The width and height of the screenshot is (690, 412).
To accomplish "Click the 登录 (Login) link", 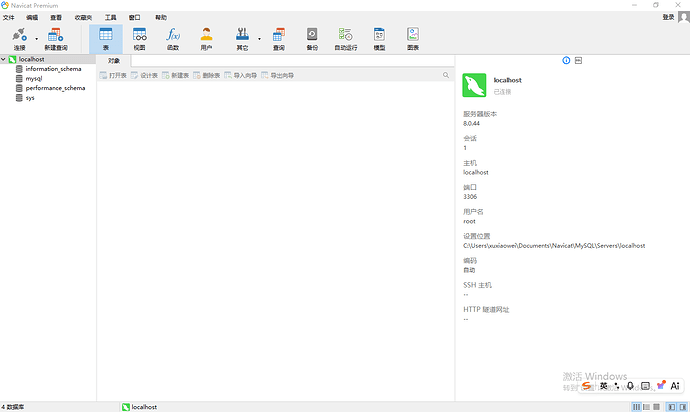I will [668, 17].
